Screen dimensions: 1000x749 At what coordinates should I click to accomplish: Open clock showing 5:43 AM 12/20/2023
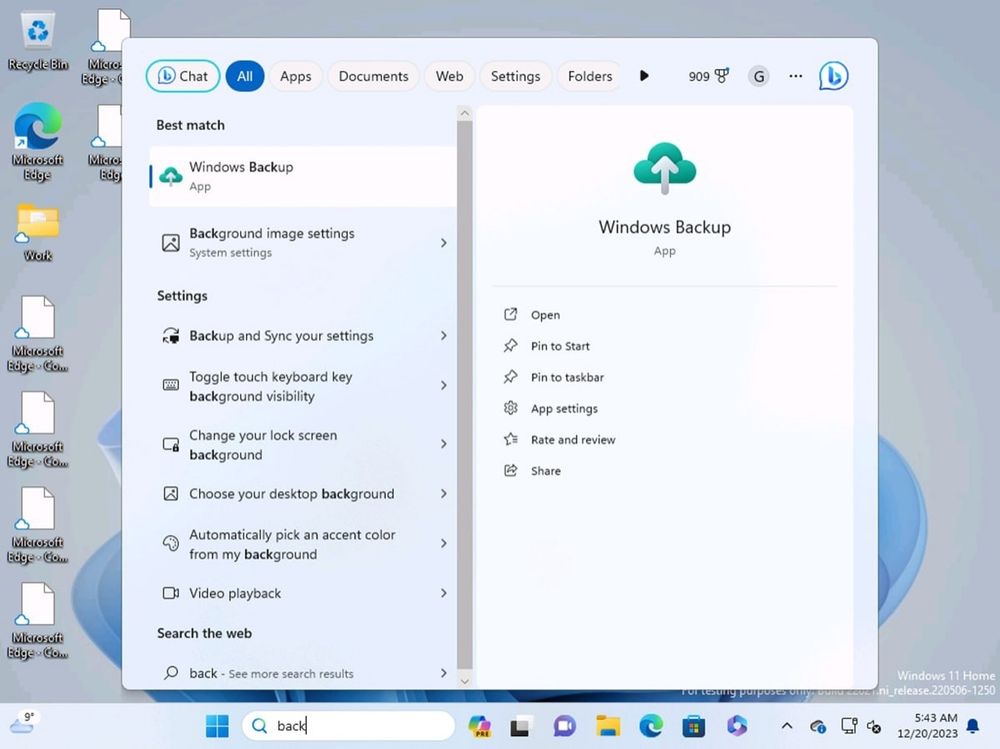click(927, 725)
